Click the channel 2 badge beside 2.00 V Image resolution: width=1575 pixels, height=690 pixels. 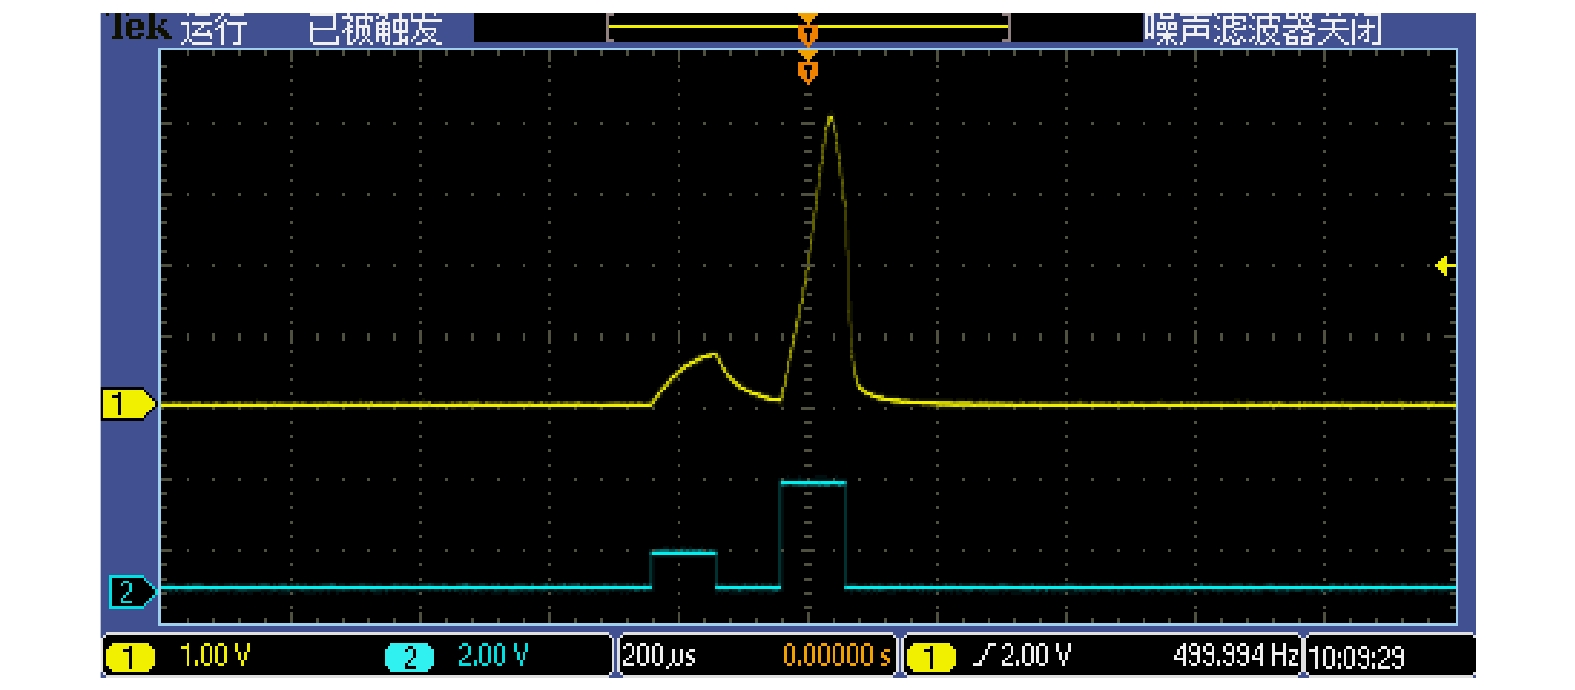[409, 657]
